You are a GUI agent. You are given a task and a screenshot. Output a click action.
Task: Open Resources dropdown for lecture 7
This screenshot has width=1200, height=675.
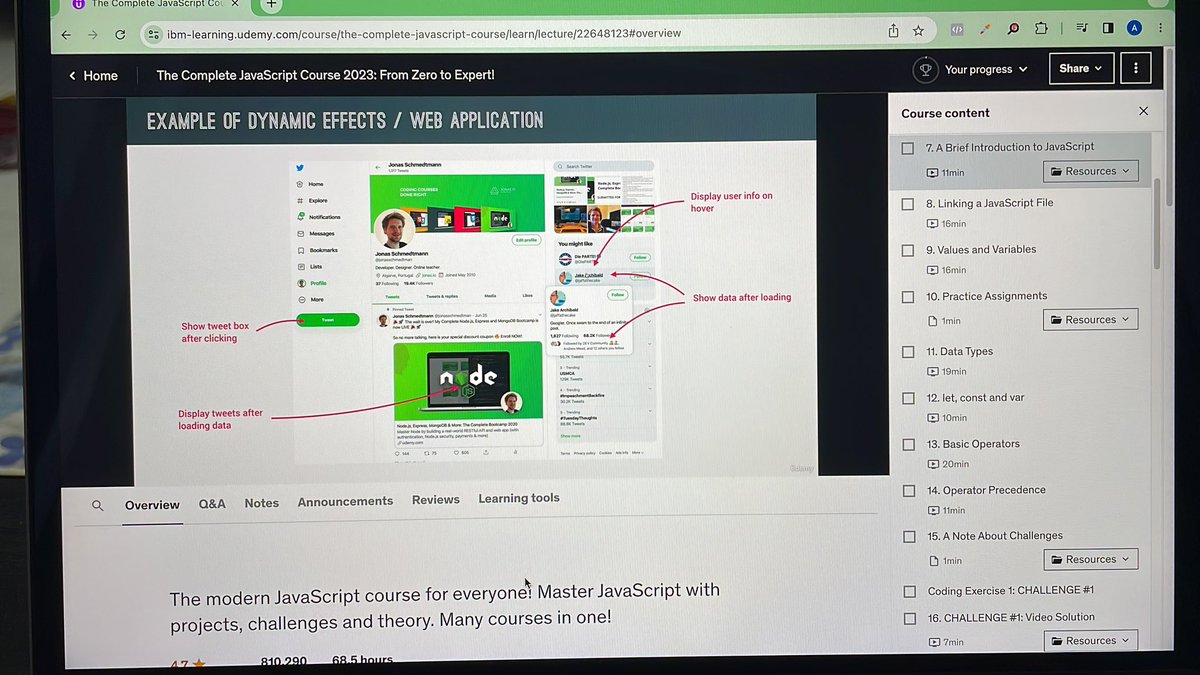pos(1090,171)
